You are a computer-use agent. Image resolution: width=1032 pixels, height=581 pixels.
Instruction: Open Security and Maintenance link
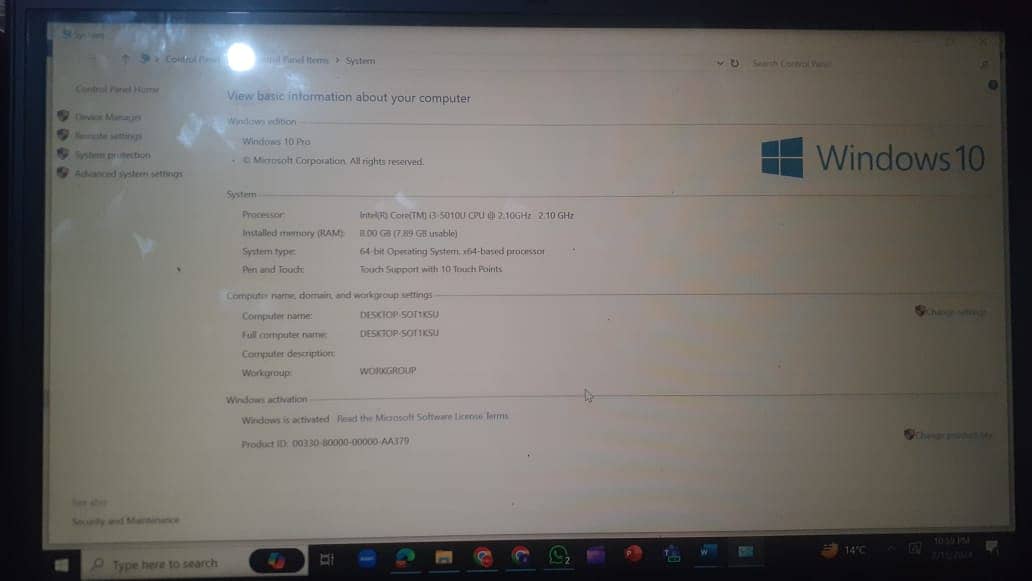point(126,520)
